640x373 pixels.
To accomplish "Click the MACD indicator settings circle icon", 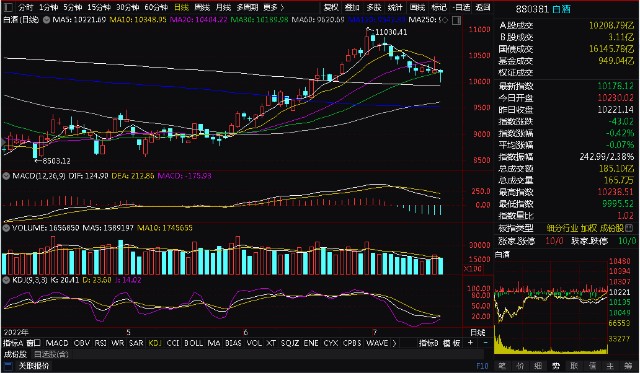I will pos(6,176).
